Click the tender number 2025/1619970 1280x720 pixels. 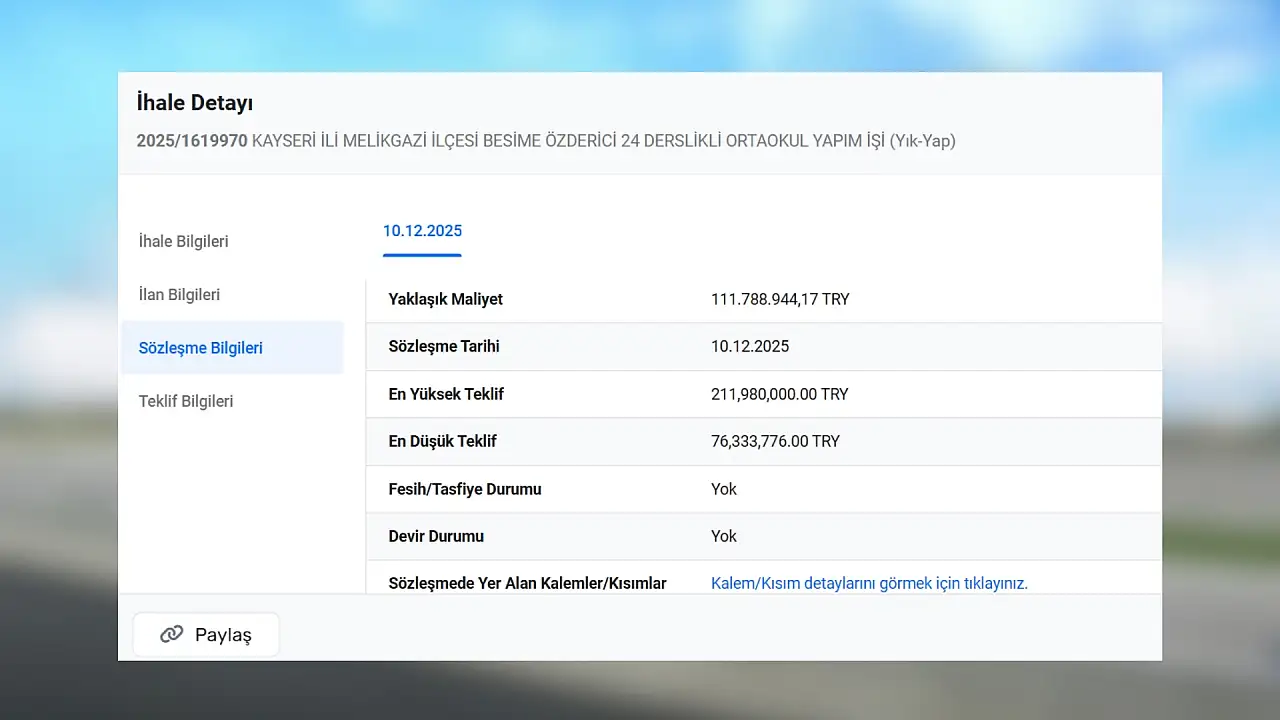pyautogui.click(x=192, y=141)
